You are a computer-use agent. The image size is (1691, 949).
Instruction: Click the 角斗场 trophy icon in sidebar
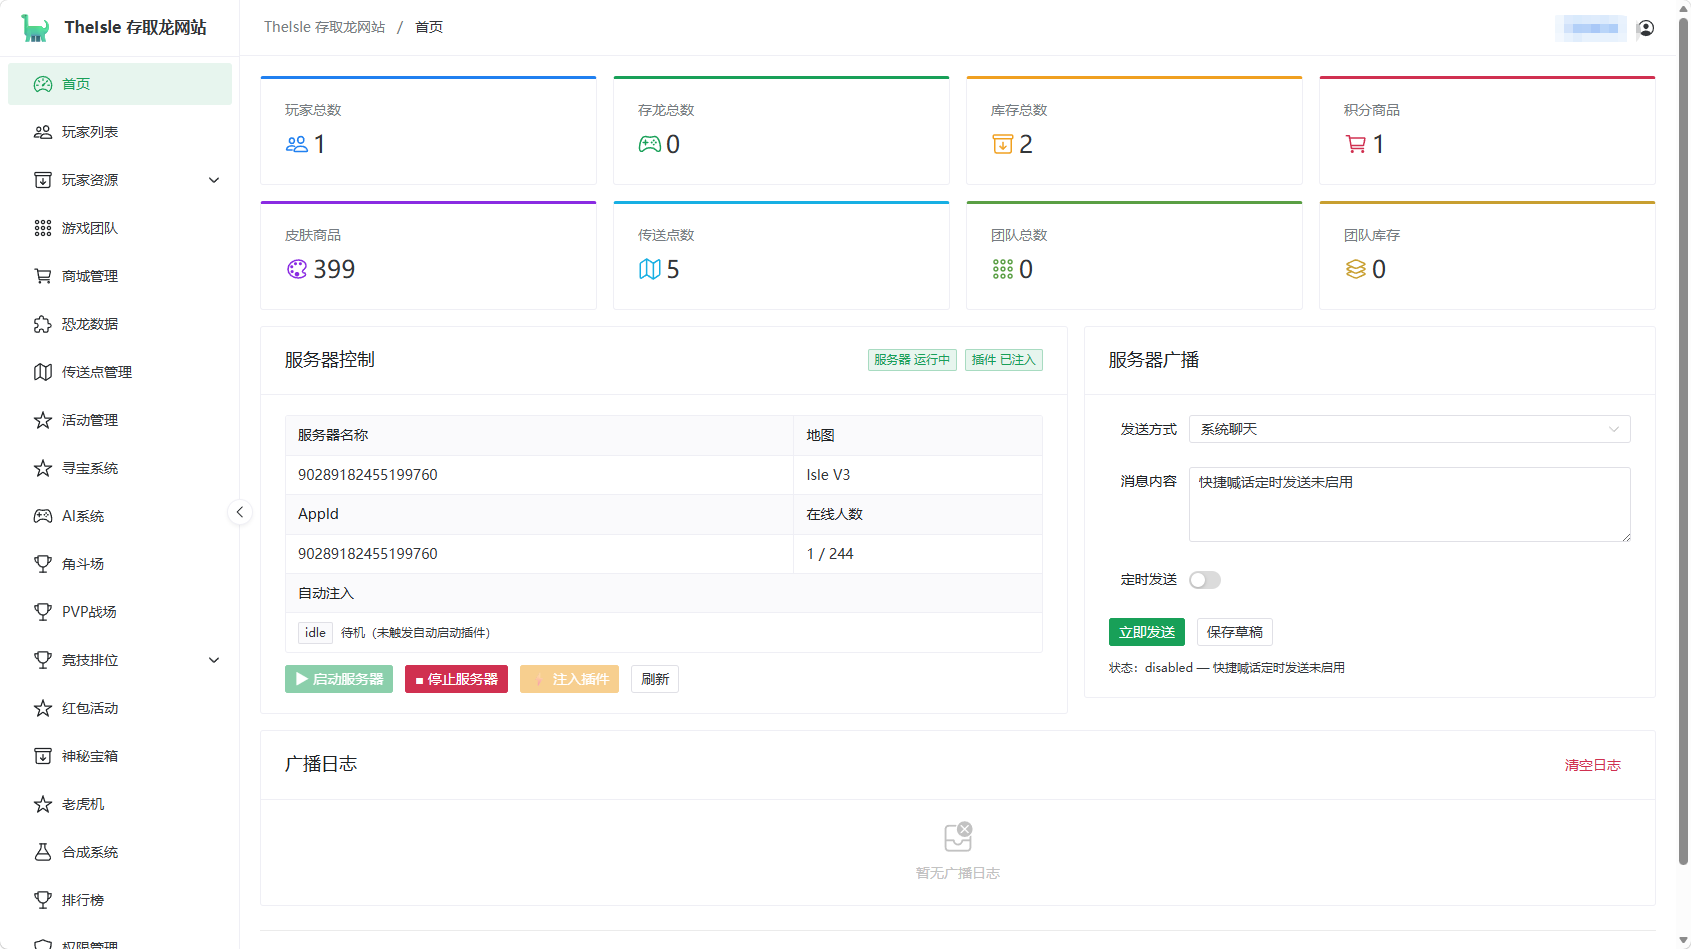coord(43,564)
